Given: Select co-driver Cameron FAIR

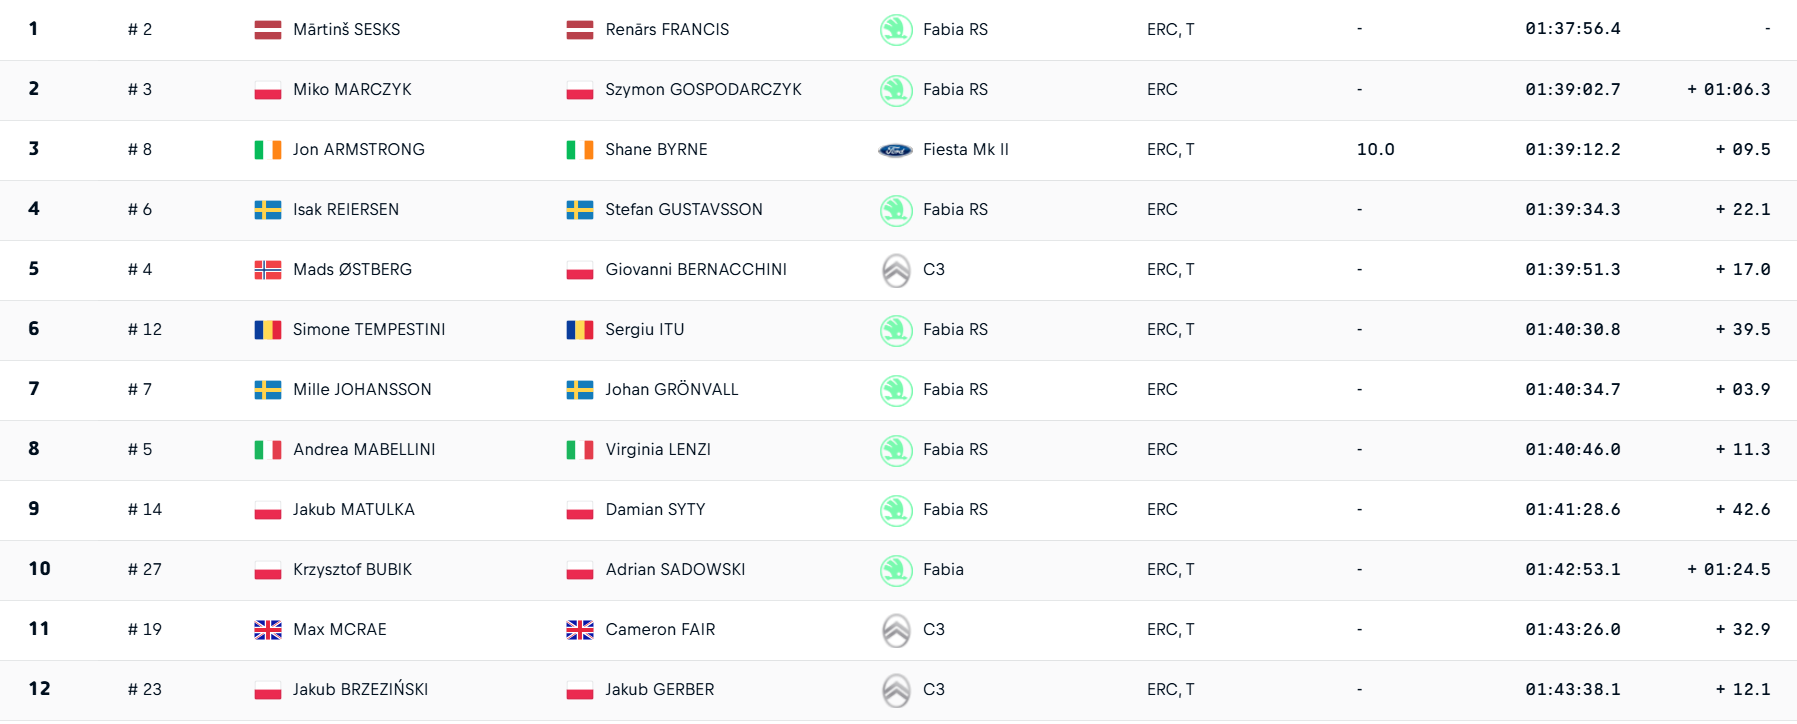Looking at the screenshot, I should (x=660, y=630).
